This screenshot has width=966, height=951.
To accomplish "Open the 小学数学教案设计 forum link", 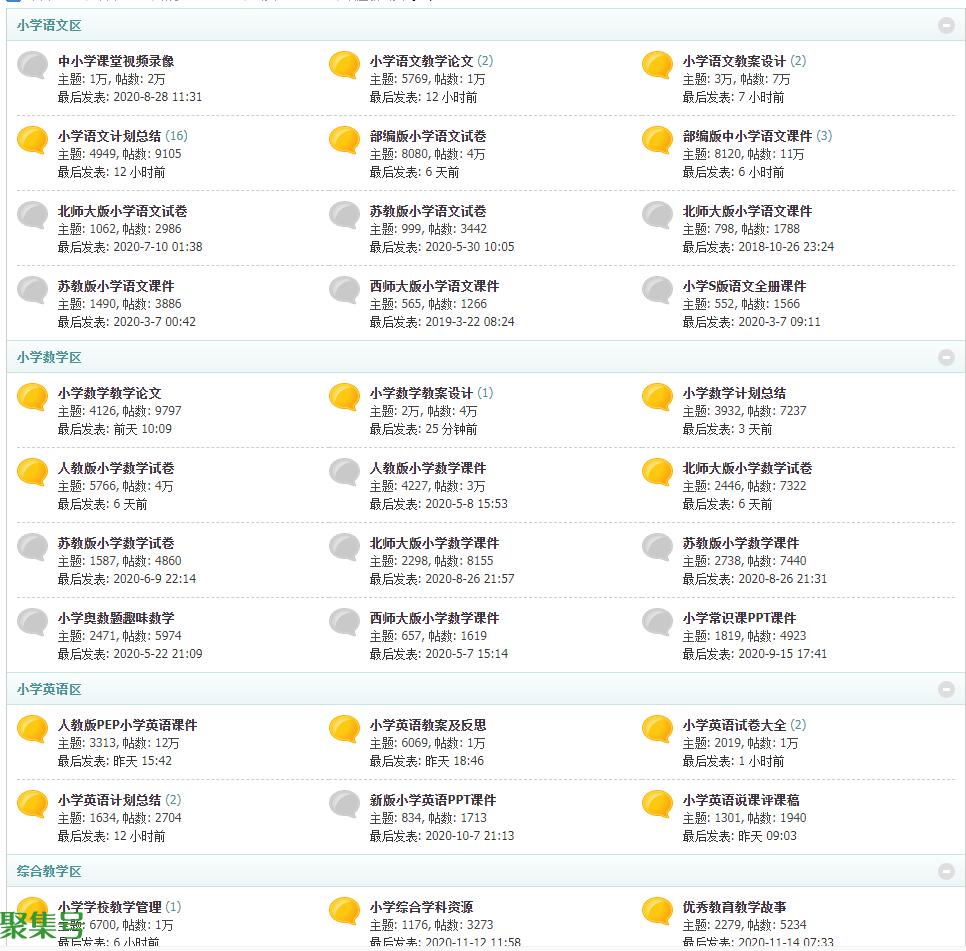I will (x=421, y=393).
